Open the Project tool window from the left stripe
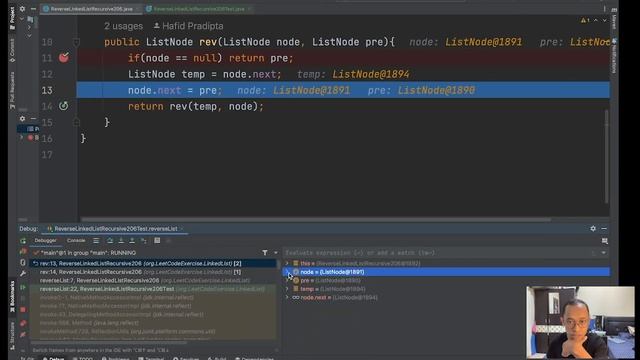This screenshot has height=360, width=640. [x=12, y=17]
